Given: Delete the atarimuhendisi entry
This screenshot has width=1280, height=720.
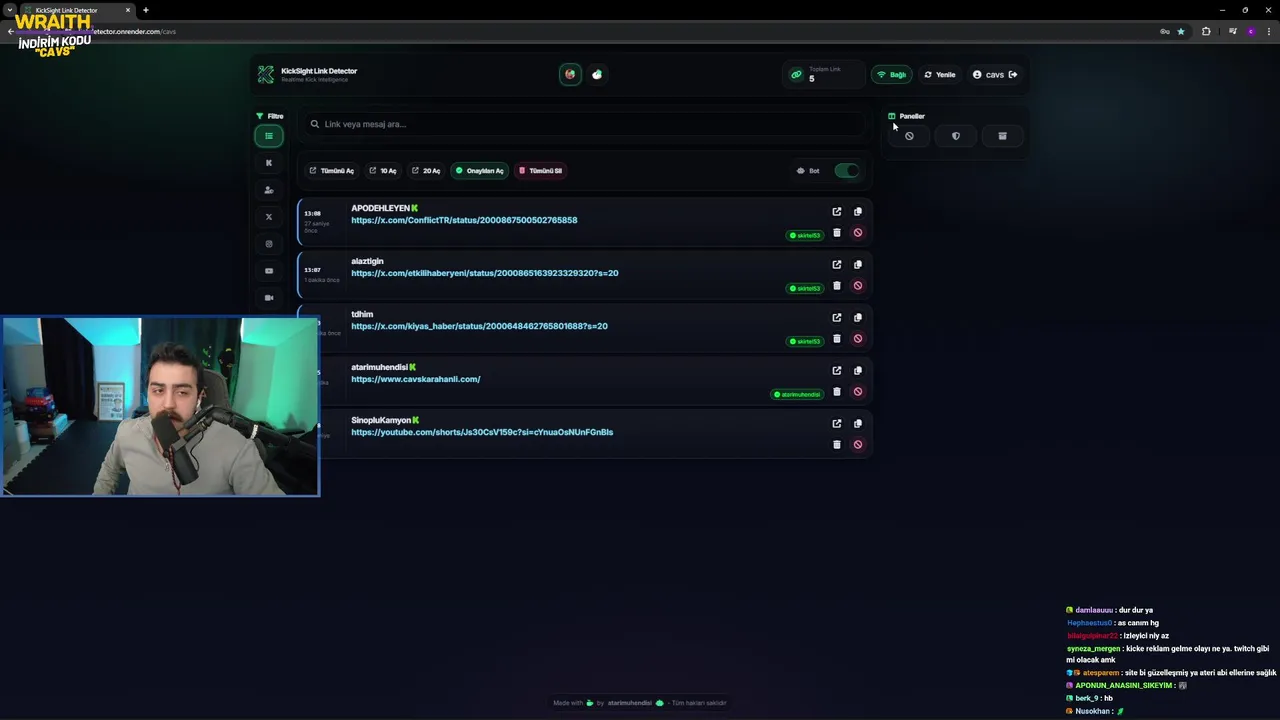Looking at the screenshot, I should click(837, 392).
